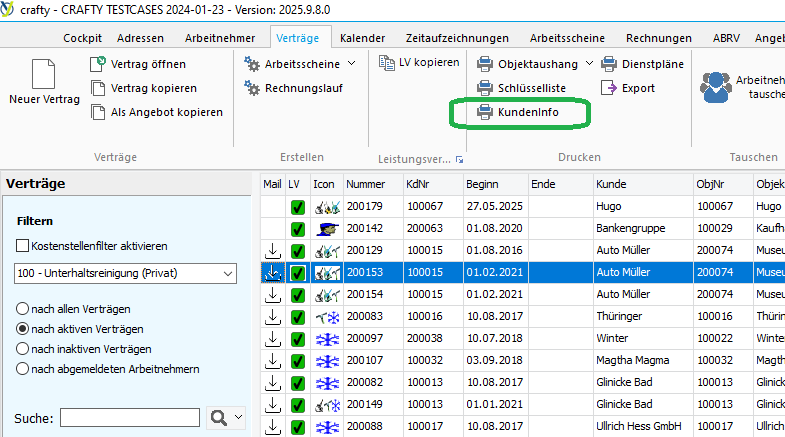Click the Vertrag kopieren icon
The image size is (785, 437).
[x=98, y=88]
